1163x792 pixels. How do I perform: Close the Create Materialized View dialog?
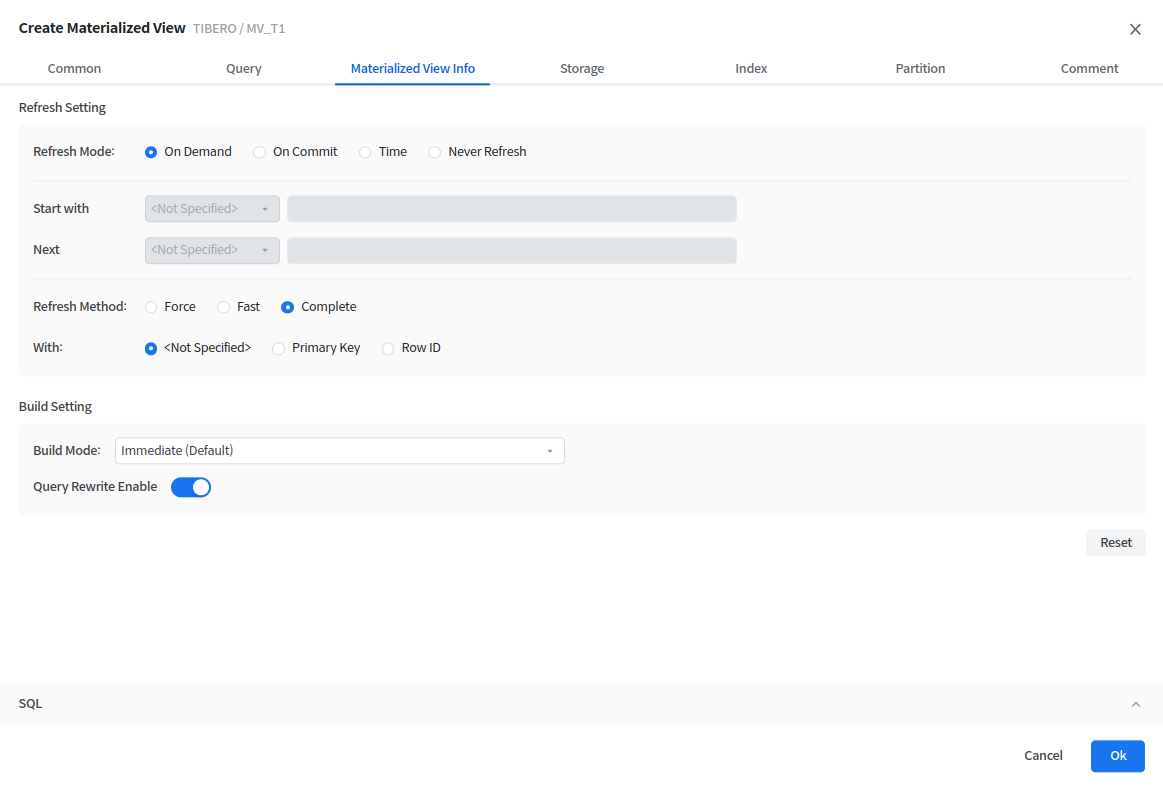click(x=1135, y=29)
